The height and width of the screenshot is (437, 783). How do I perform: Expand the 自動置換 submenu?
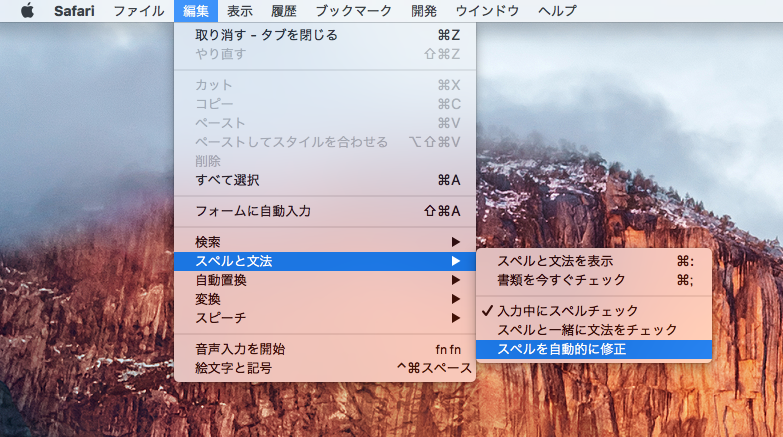coord(325,280)
